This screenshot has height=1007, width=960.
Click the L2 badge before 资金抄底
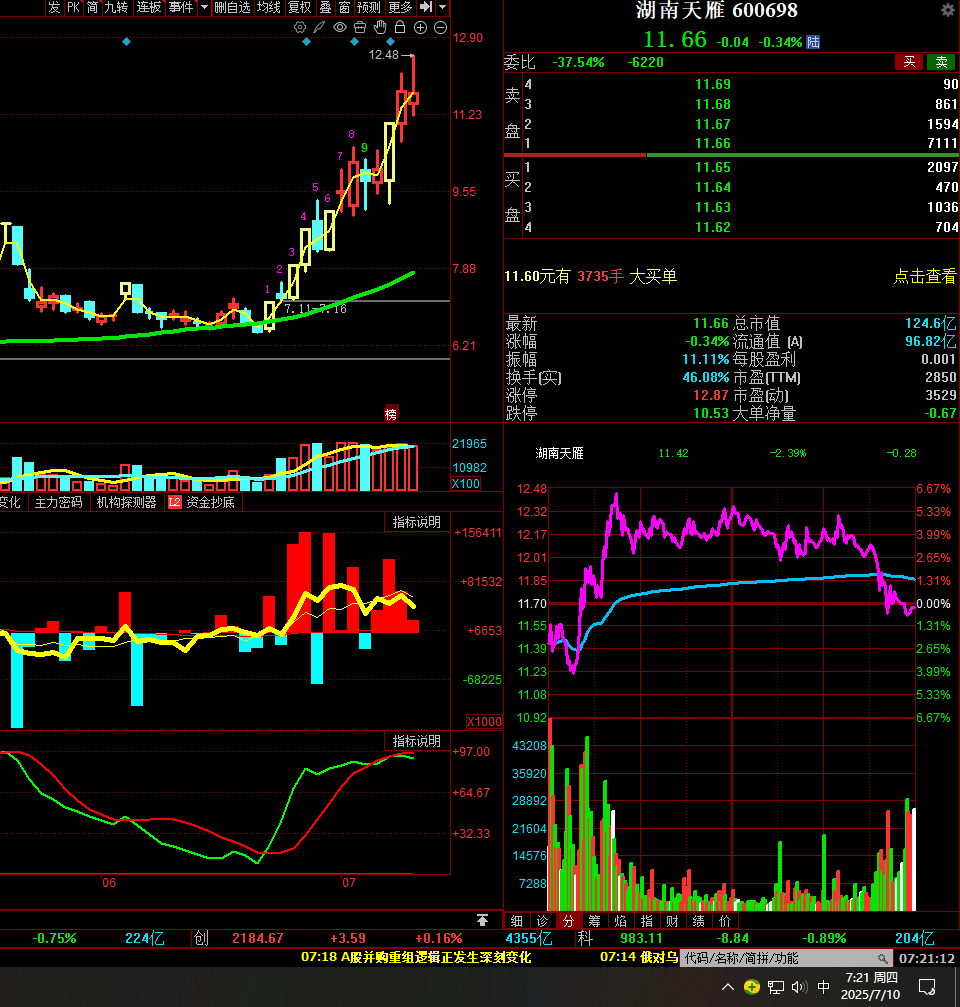pos(174,502)
